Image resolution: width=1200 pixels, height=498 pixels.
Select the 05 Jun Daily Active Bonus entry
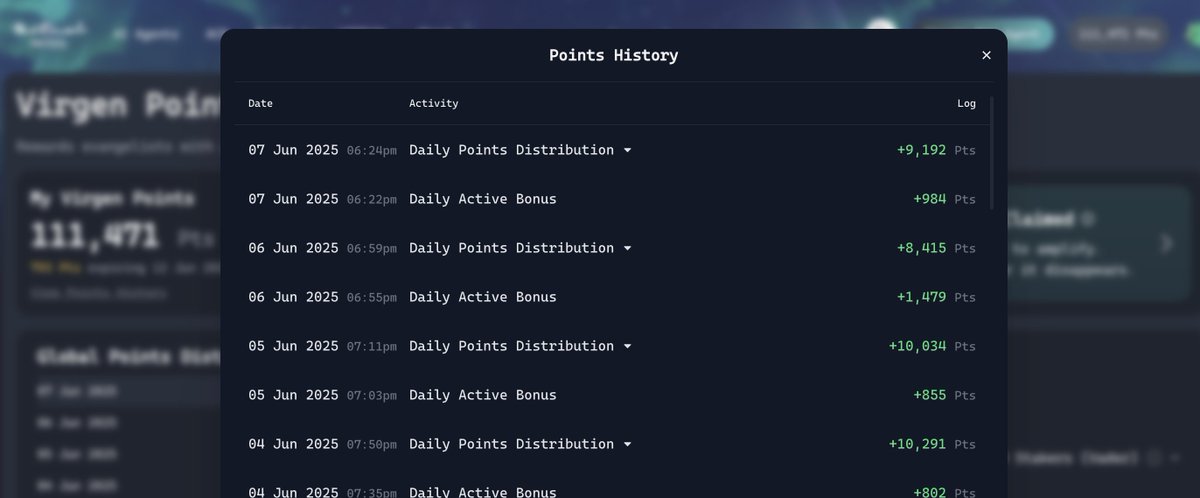click(x=612, y=395)
